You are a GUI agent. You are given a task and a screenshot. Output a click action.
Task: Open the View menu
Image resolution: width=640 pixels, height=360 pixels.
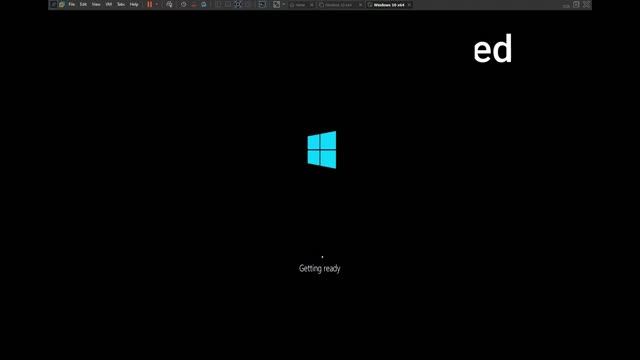pyautogui.click(x=96, y=4)
